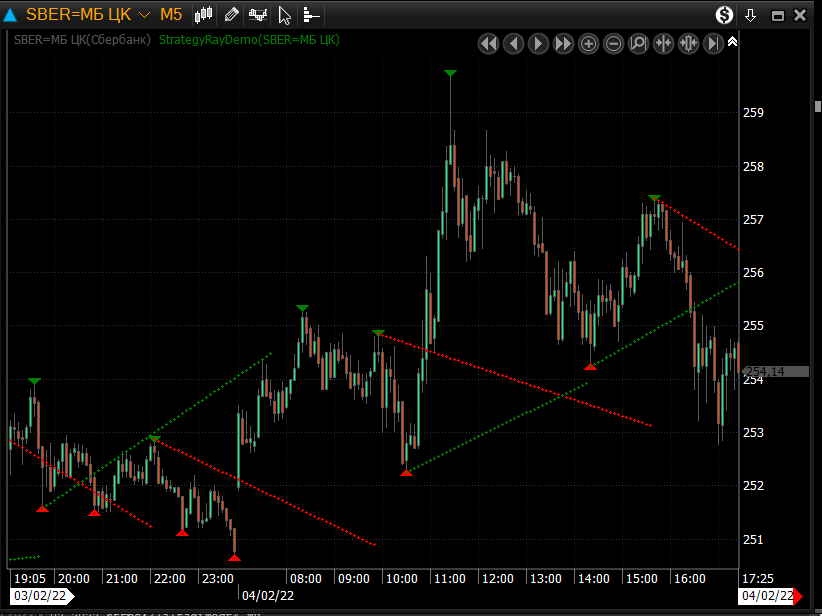Click the StrategyRayDemo indicator label
The height and width of the screenshot is (616, 822).
249,40
